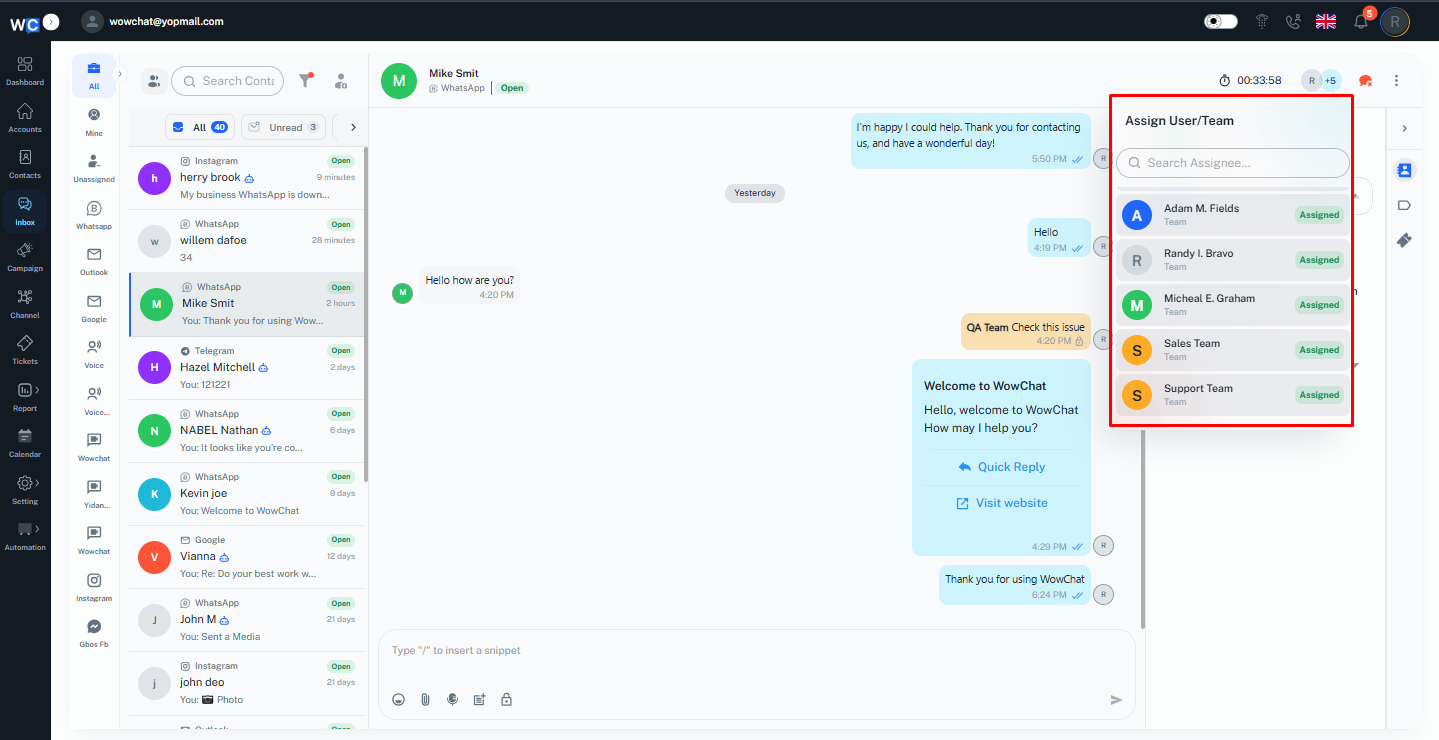
Task: Open the Channel section
Action: click(25, 303)
